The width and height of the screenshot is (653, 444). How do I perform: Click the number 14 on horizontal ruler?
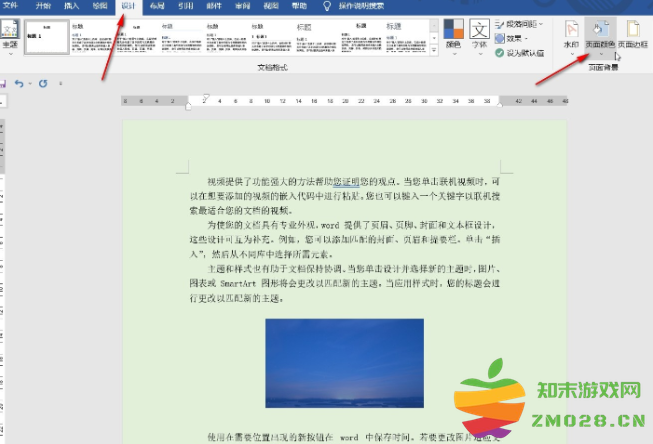pos(298,101)
